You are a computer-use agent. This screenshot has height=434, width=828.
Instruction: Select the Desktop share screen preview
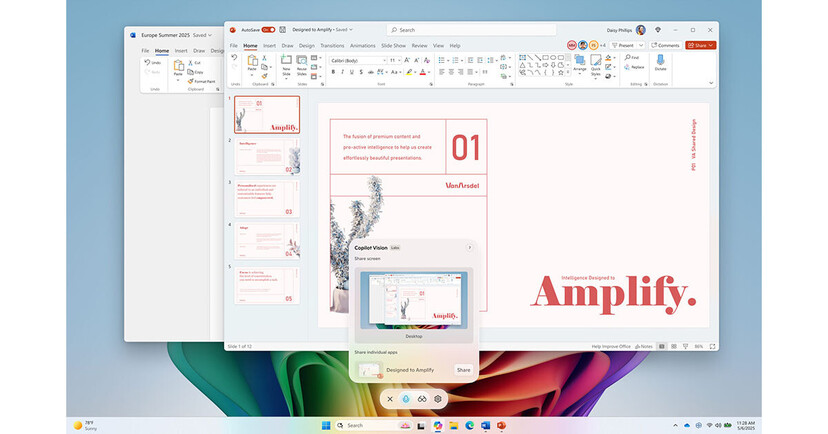(414, 305)
